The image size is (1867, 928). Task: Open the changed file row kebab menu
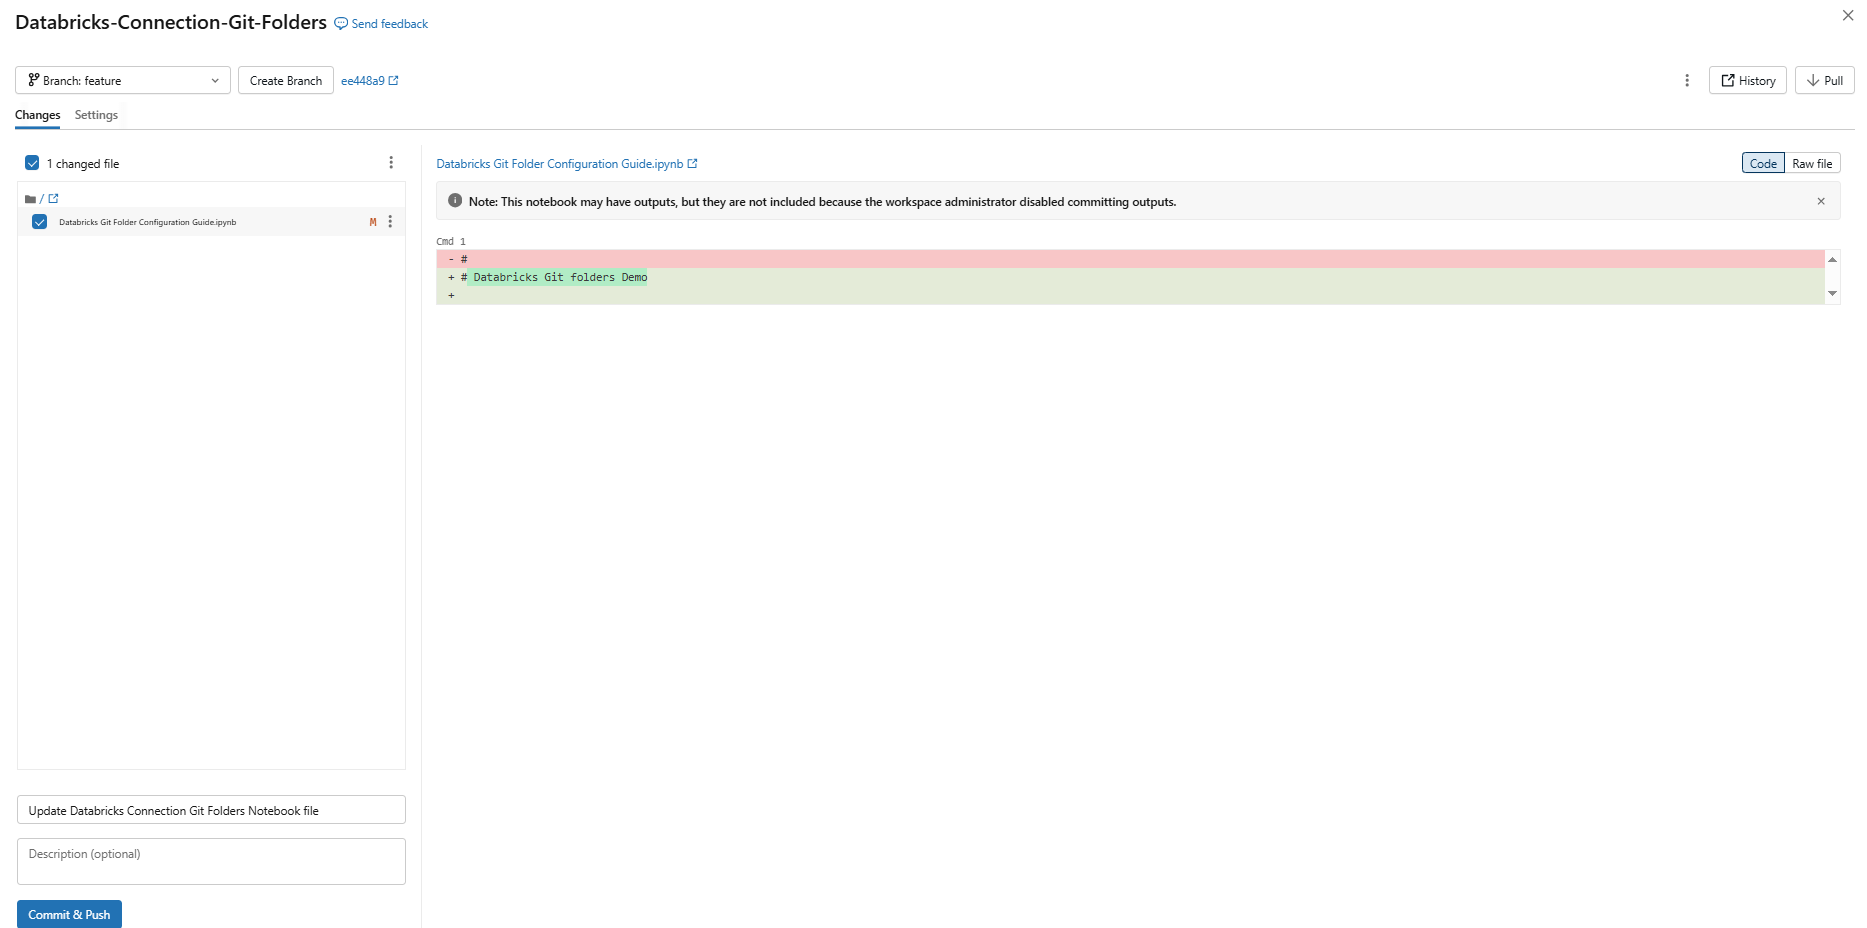pos(390,222)
